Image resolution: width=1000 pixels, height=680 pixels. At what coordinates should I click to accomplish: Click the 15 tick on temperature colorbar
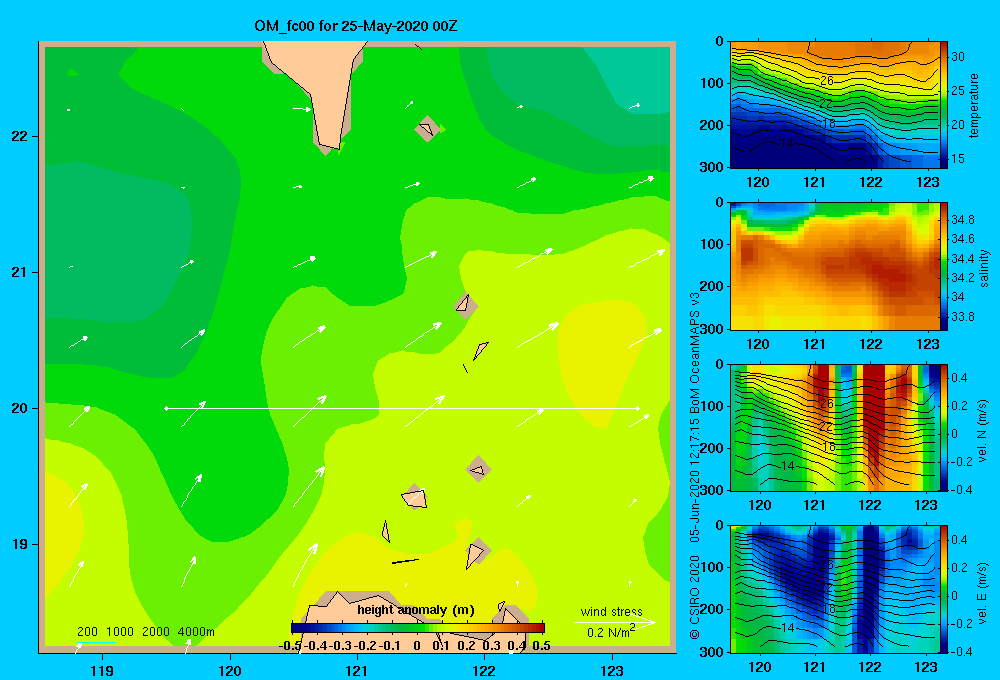tap(958, 159)
